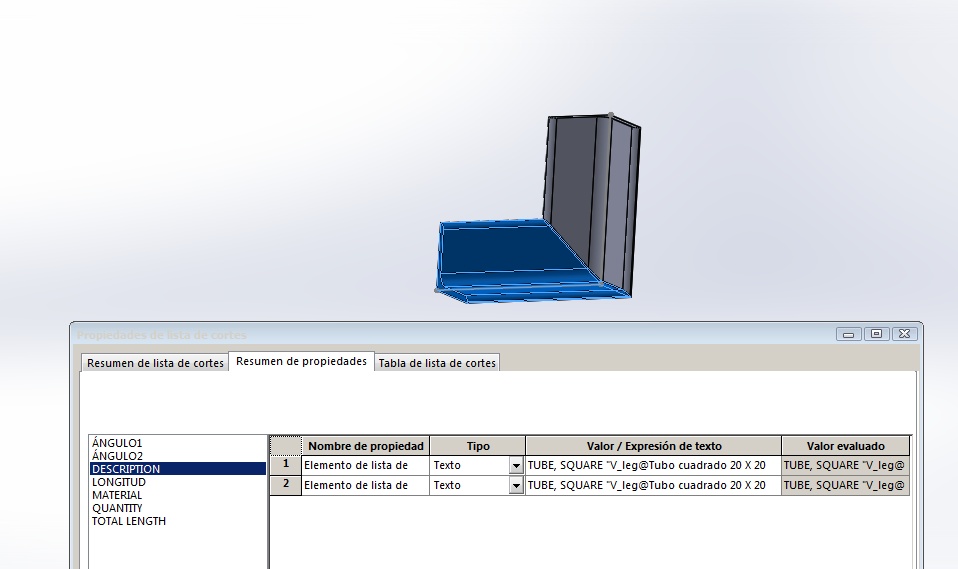Screen dimensions: 958x569
Task: Select DESCRIPTION in the property list
Action: point(178,469)
